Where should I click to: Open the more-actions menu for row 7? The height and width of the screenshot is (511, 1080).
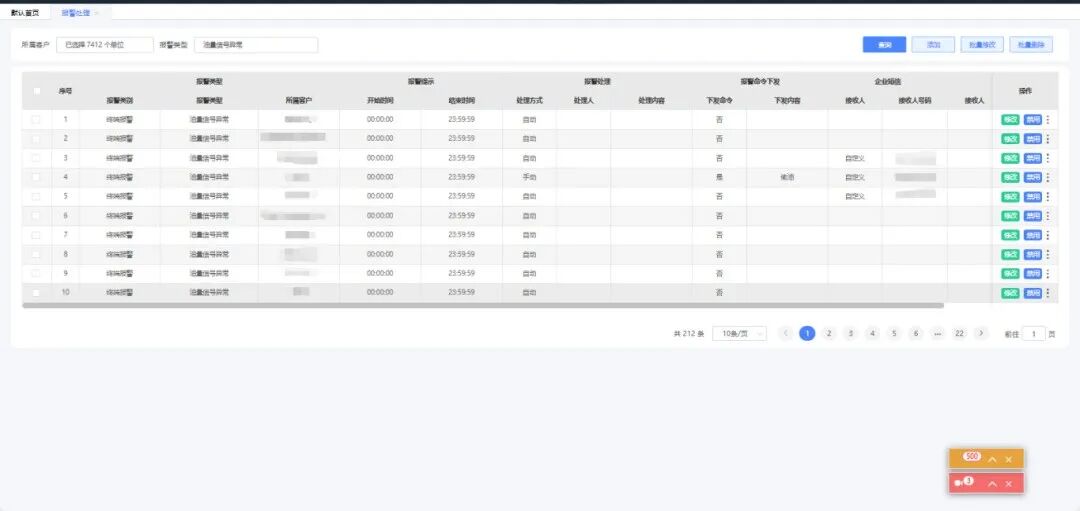click(x=1048, y=236)
